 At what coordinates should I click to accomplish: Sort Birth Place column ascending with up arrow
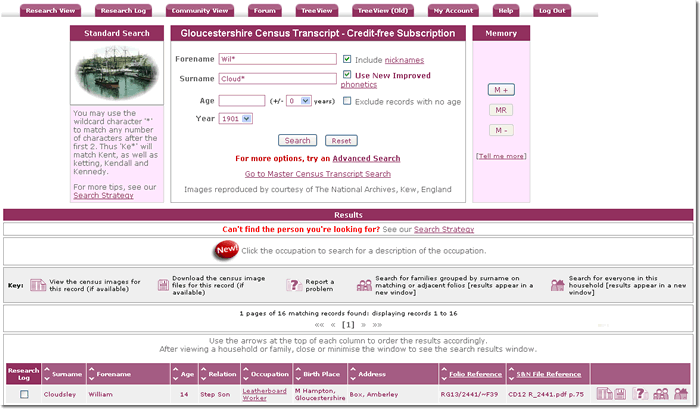(298, 370)
